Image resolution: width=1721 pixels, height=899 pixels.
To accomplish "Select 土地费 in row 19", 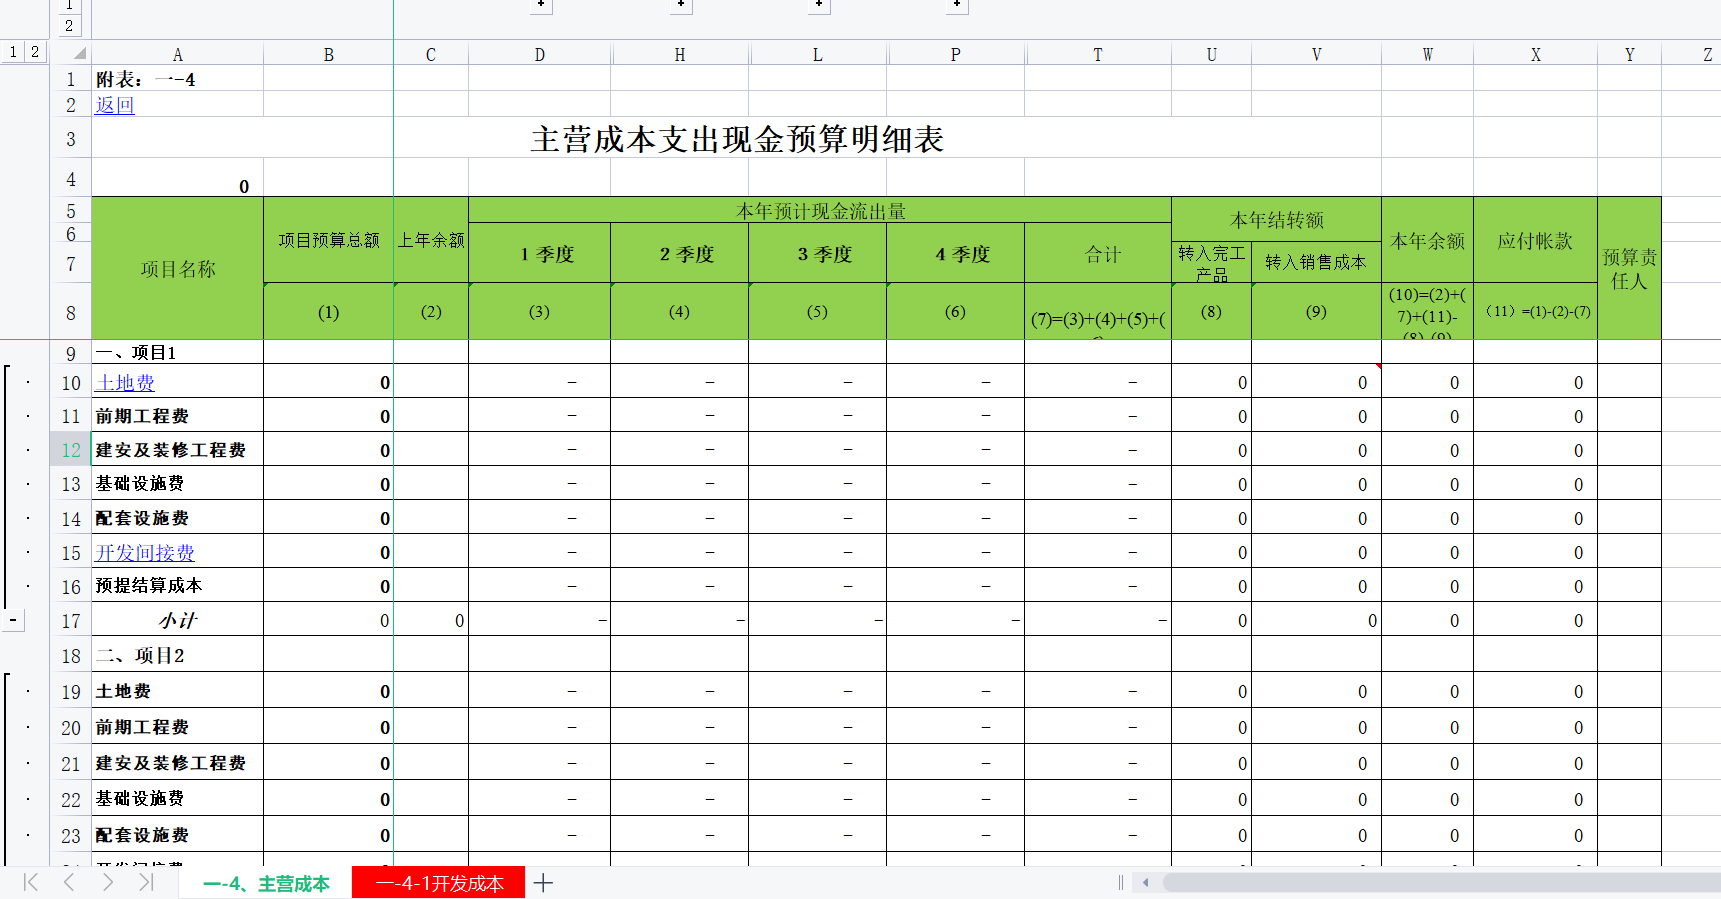I will tap(178, 691).
